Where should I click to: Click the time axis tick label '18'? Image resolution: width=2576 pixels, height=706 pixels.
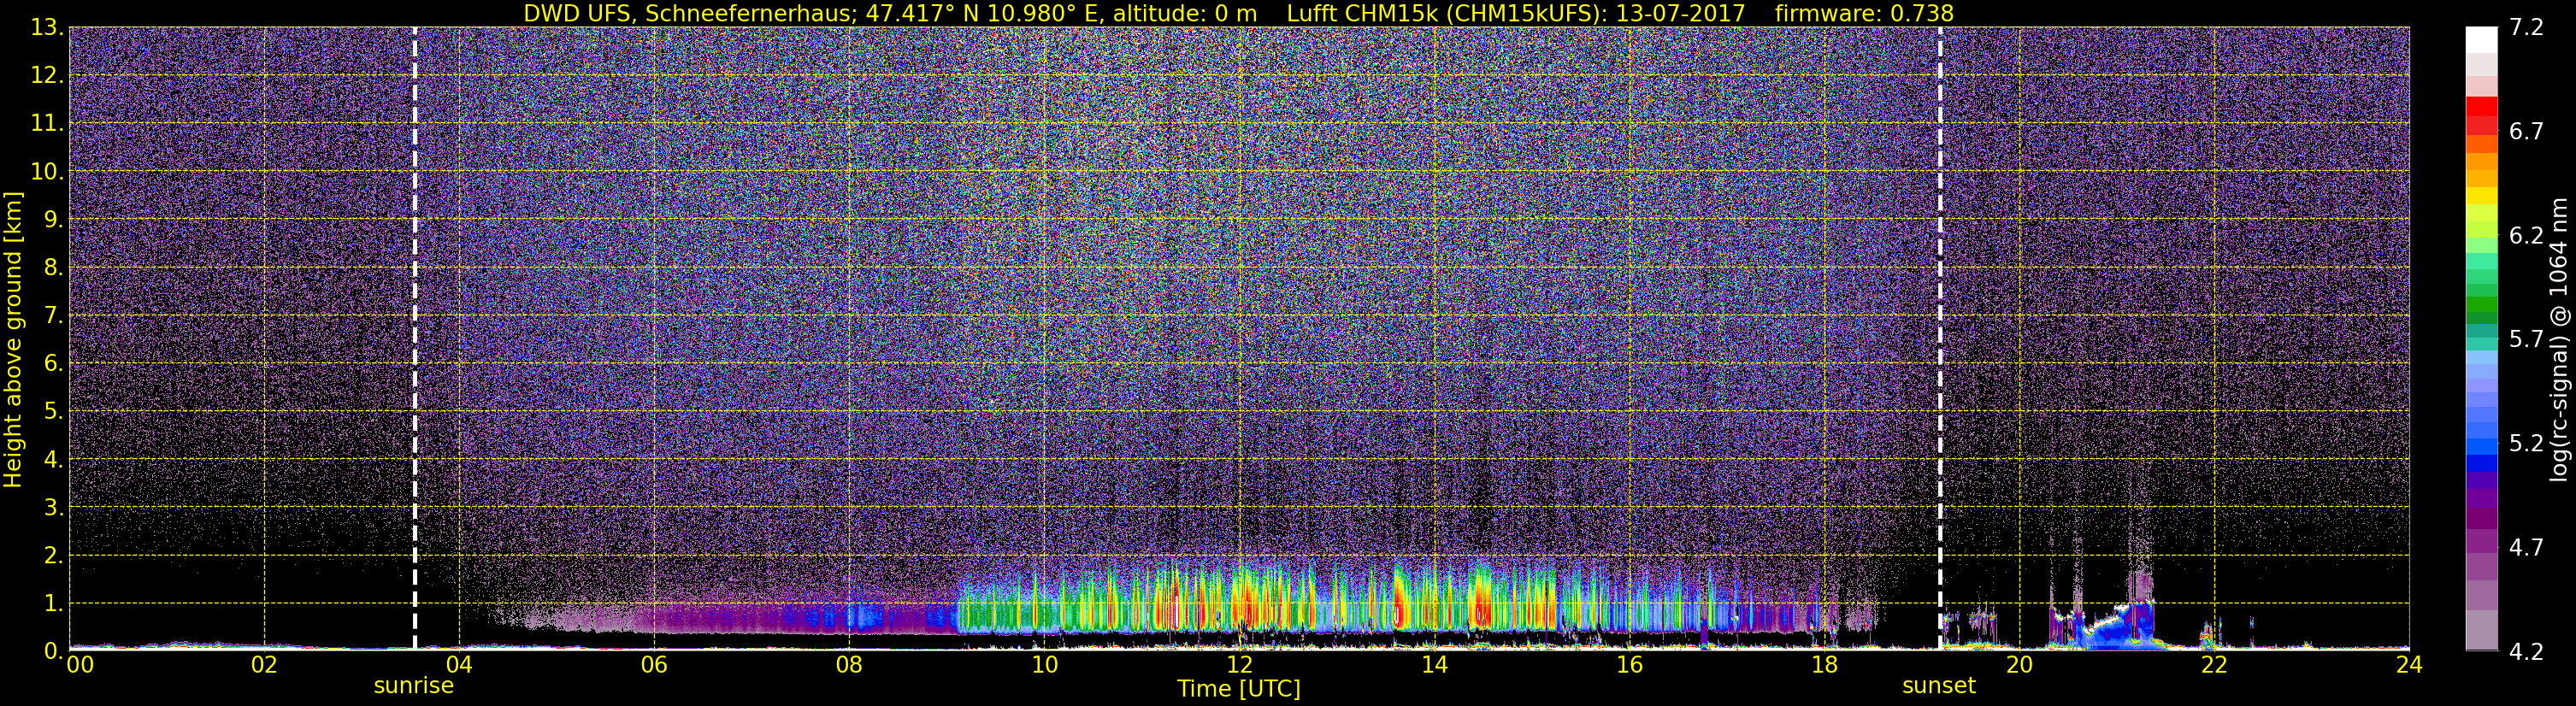[1824, 665]
